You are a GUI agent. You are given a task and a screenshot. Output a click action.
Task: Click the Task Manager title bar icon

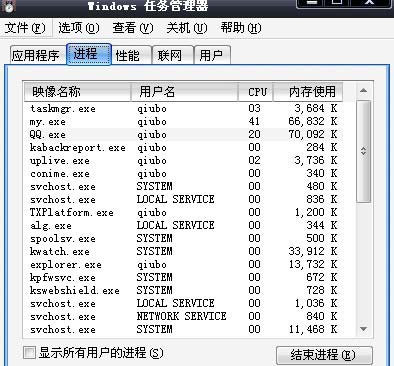pyautogui.click(x=8, y=6)
